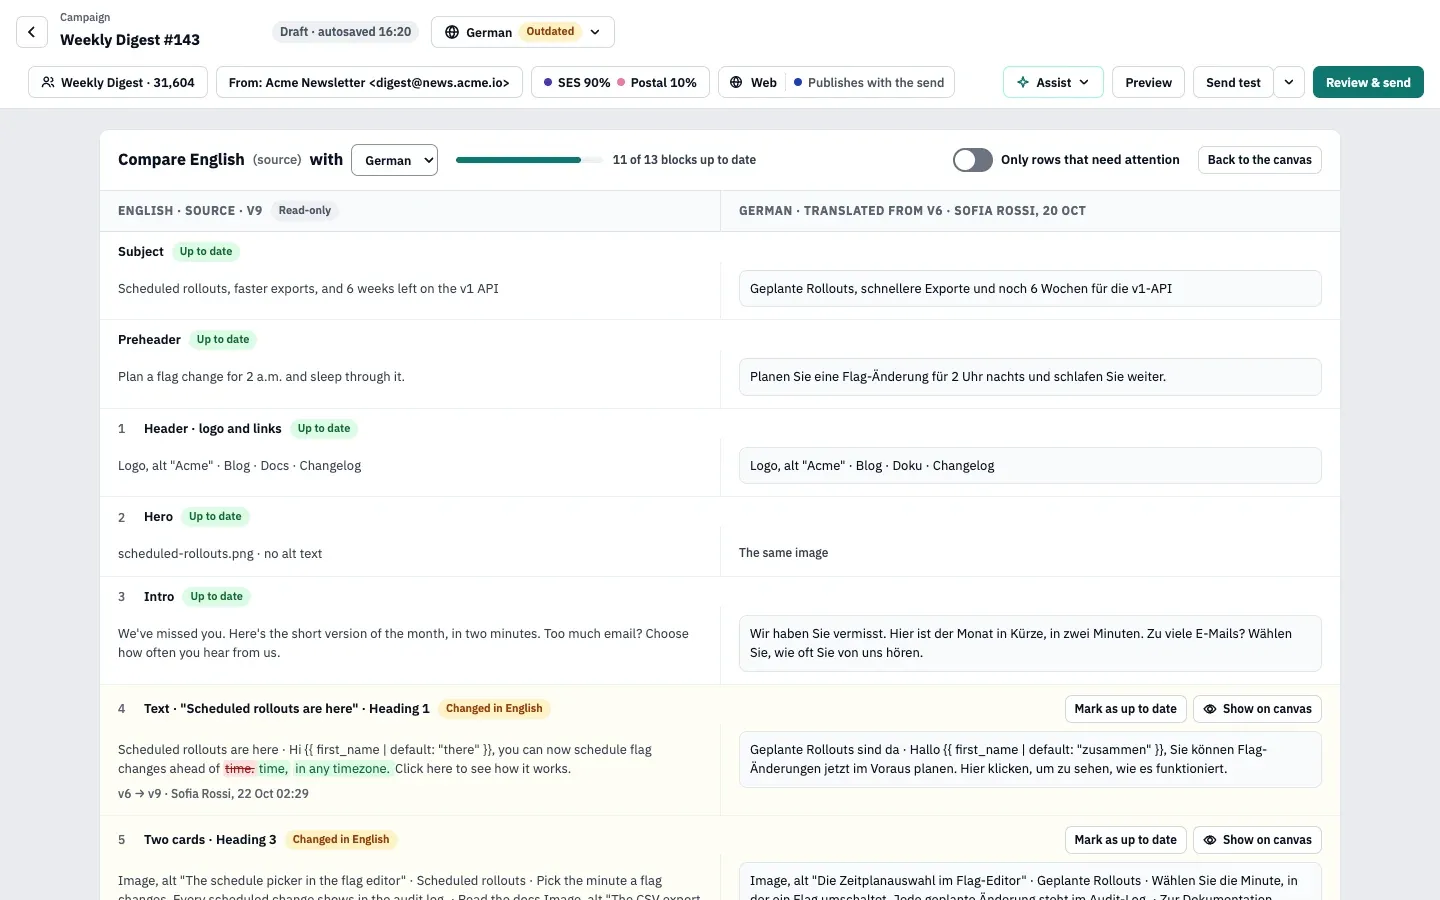Click the Outdated language badge

[x=550, y=32]
